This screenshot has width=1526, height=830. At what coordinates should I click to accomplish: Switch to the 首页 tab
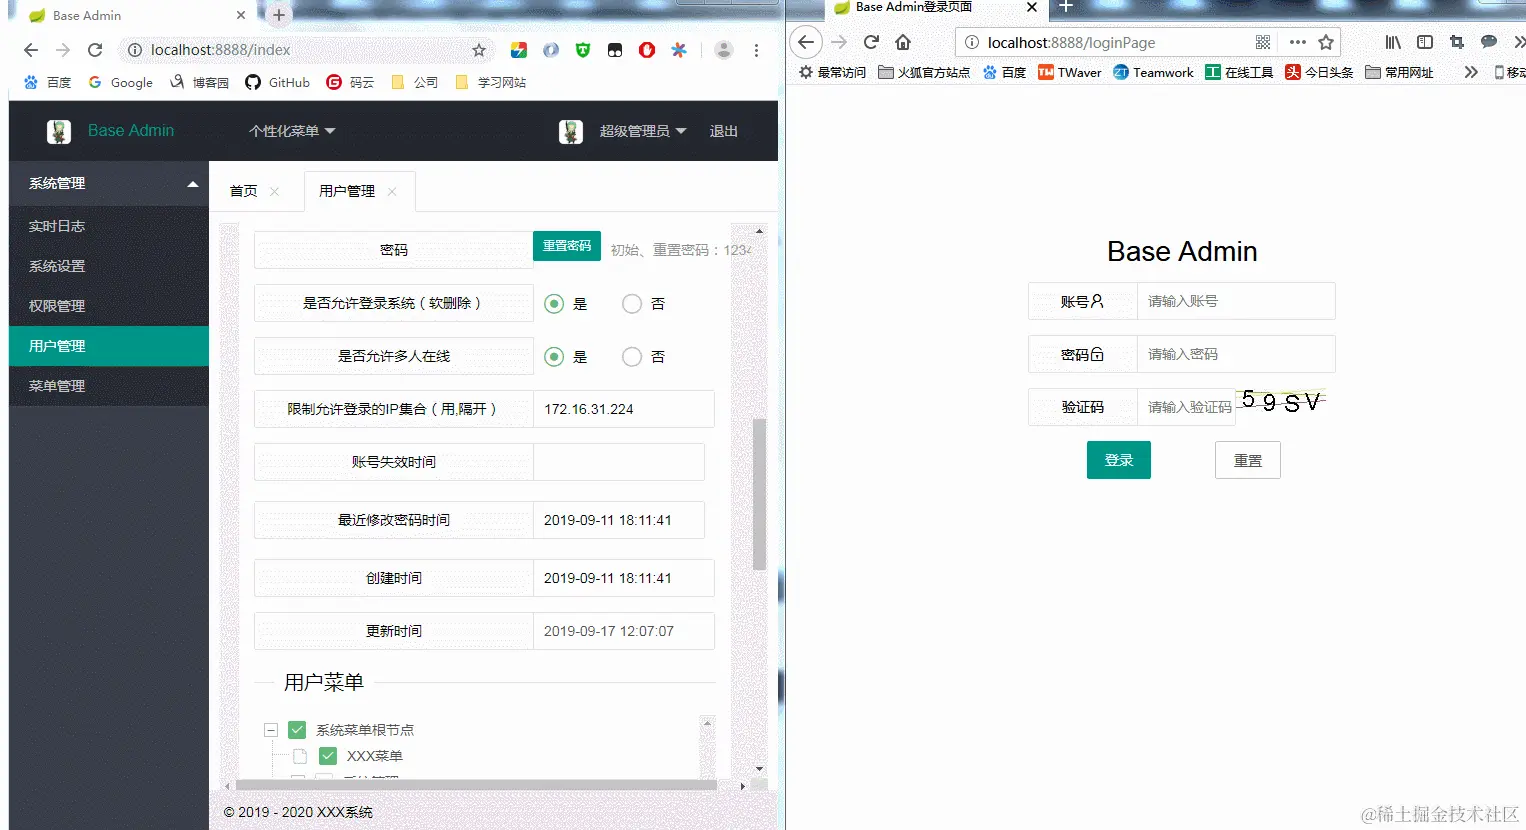click(244, 191)
